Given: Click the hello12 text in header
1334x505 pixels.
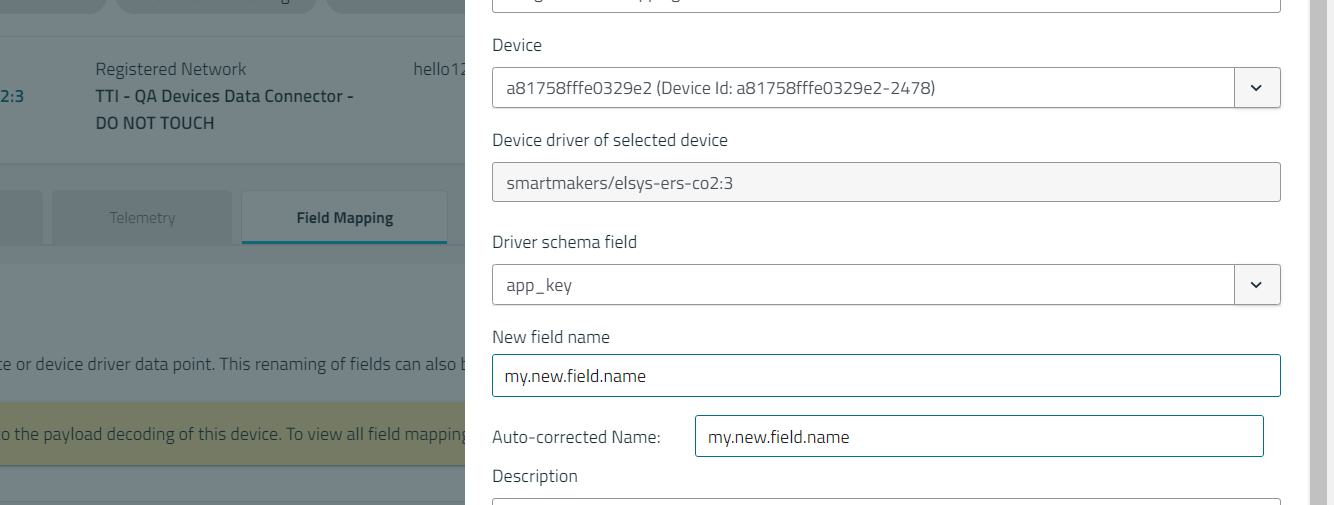Looking at the screenshot, I should 440,69.
